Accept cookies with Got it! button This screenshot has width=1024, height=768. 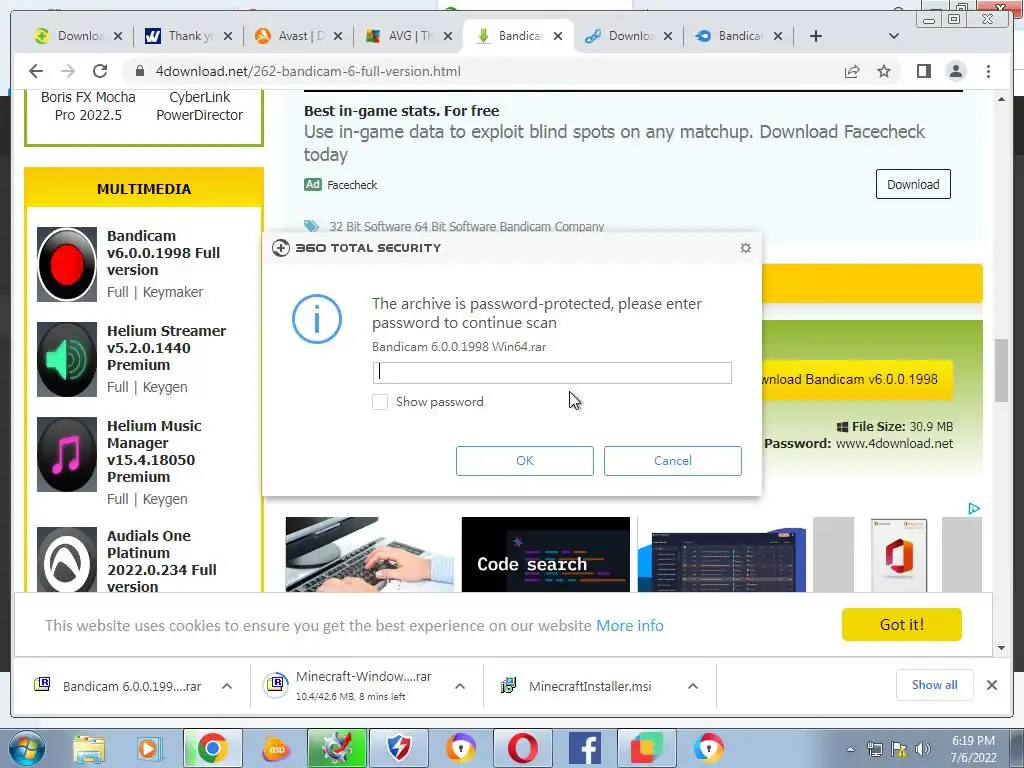pyautogui.click(x=901, y=625)
